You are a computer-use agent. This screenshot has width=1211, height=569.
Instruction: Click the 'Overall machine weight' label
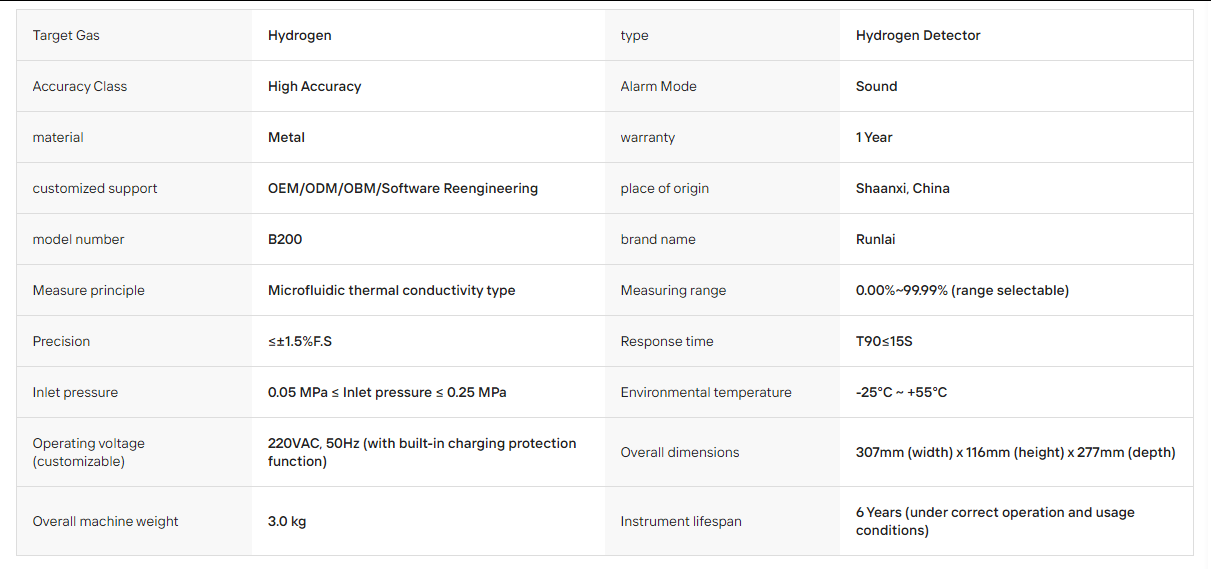click(x=106, y=521)
